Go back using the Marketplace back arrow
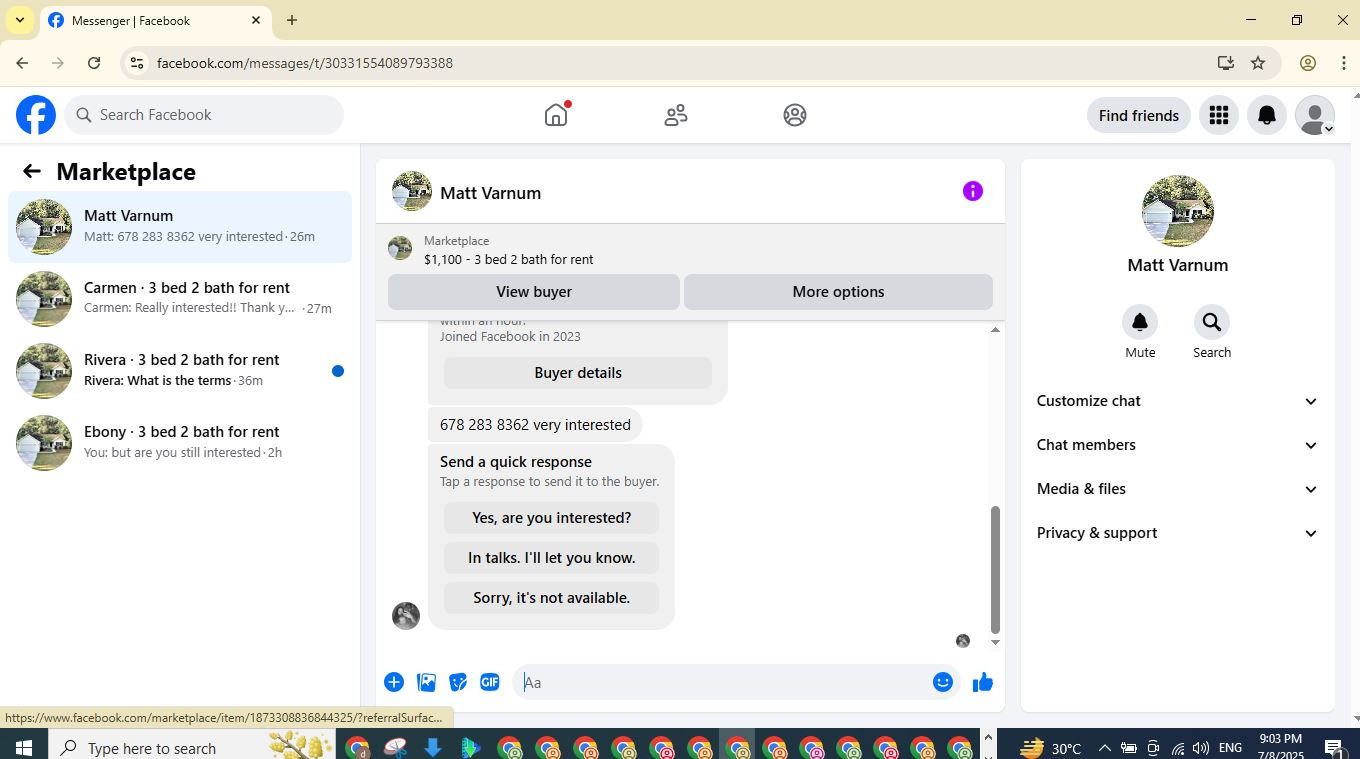Viewport: 1360px width, 759px height. pyautogui.click(x=31, y=171)
